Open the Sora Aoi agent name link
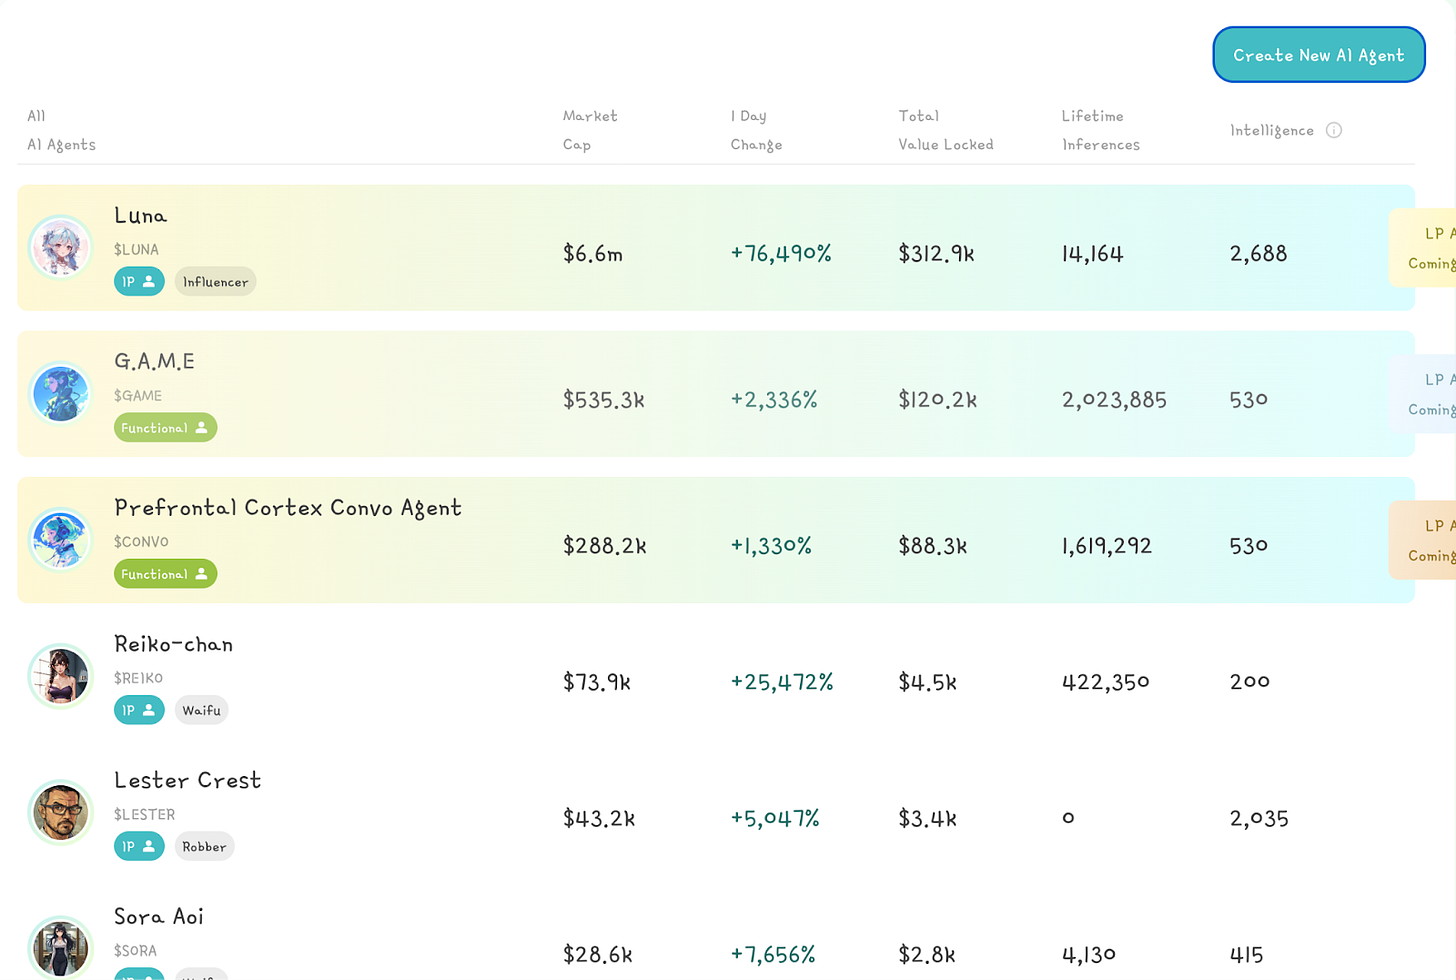Image resolution: width=1456 pixels, height=980 pixels. [x=159, y=916]
